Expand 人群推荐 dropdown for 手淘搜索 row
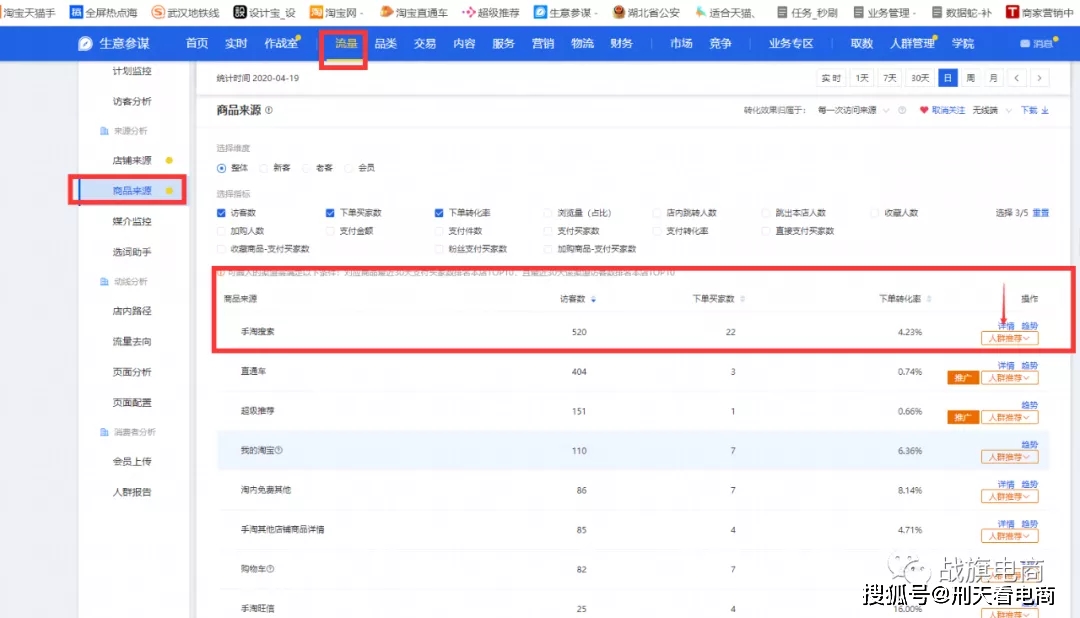Screen dimensions: 1080x618 pos(1009,338)
